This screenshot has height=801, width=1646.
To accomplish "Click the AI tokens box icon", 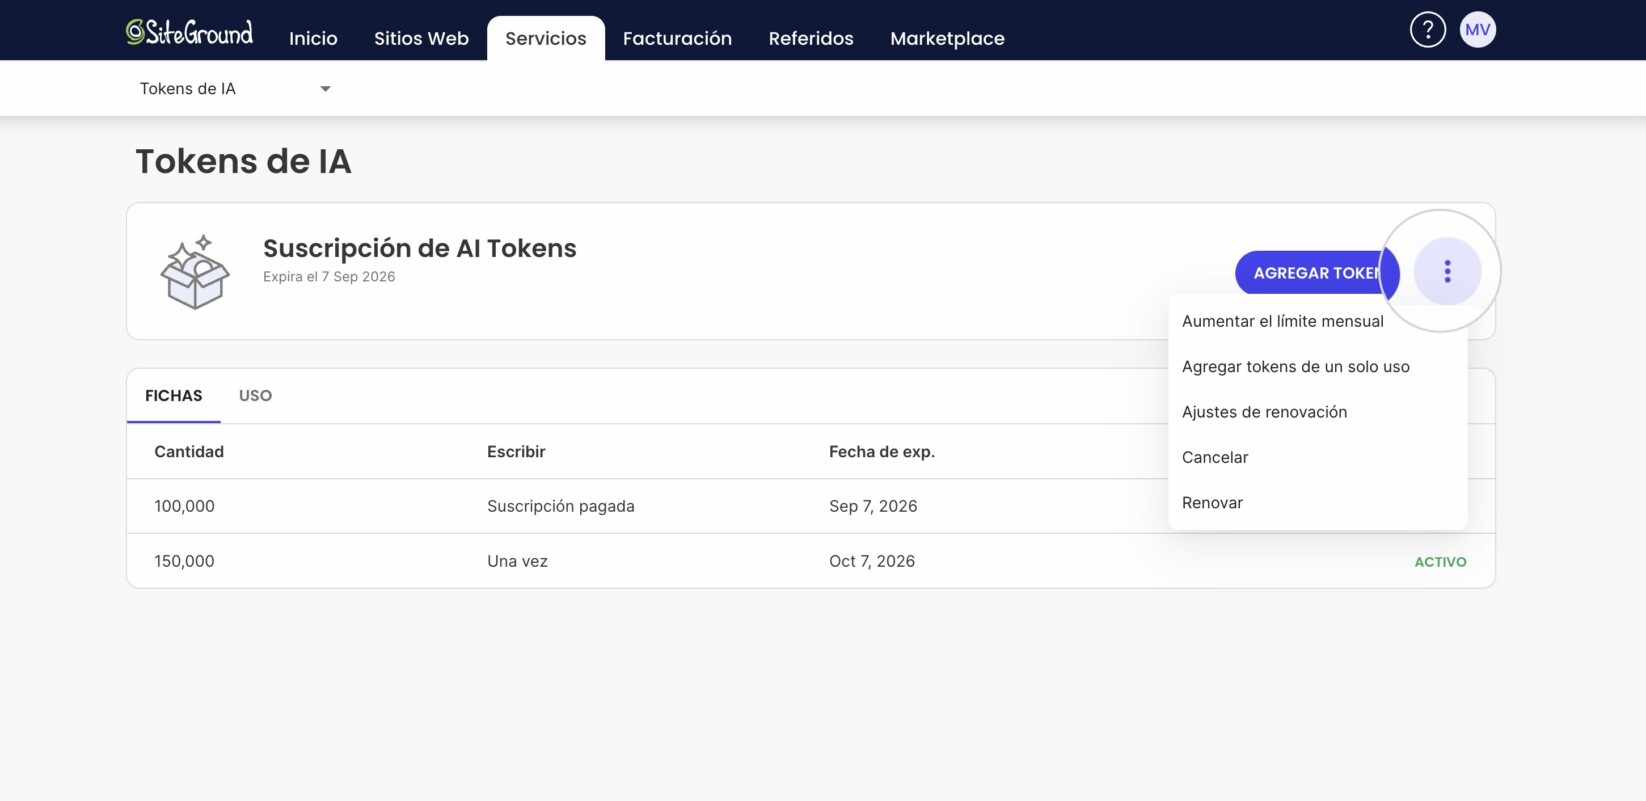I will (195, 272).
